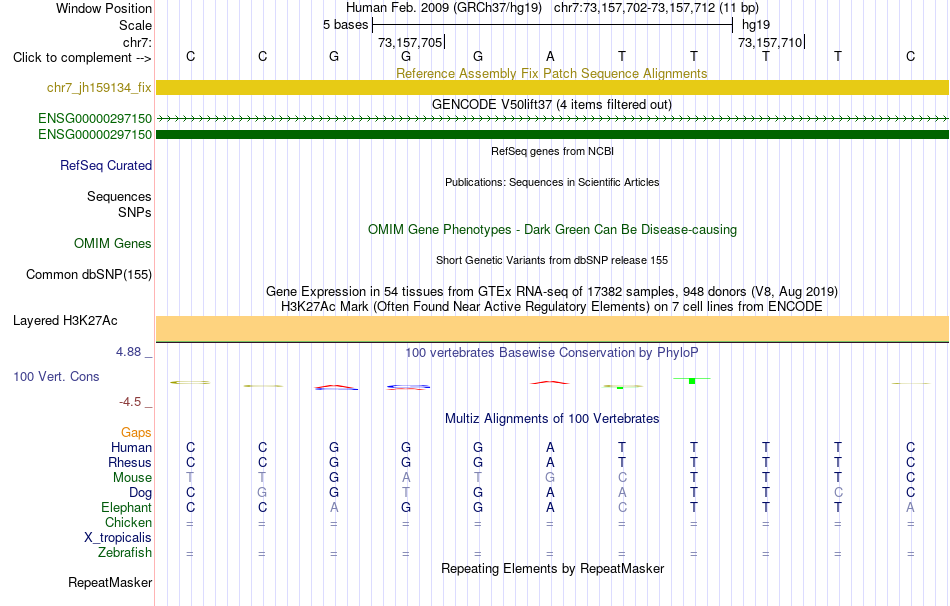This screenshot has width=950, height=606.
Task: Click the Layered H3K27Ac track label
Action: click(x=65, y=321)
